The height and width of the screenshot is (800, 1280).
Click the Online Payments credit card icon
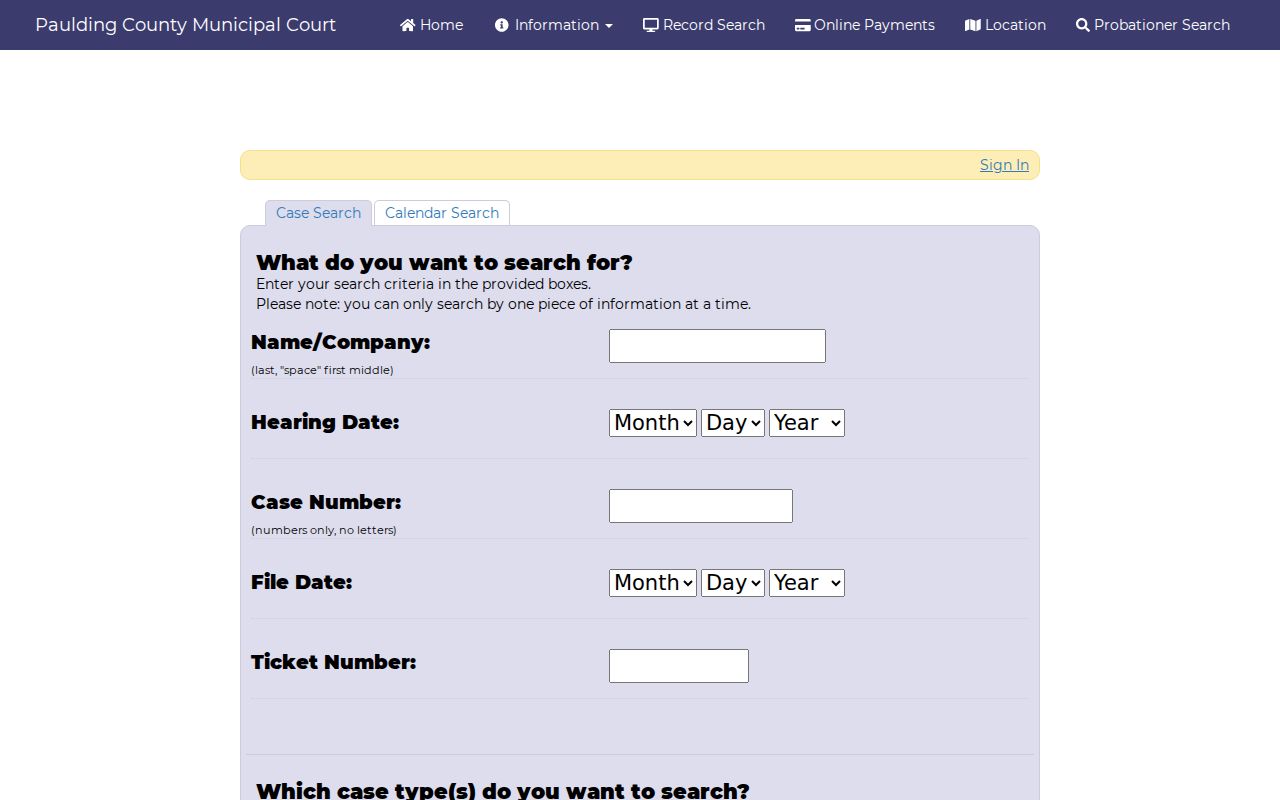802,25
